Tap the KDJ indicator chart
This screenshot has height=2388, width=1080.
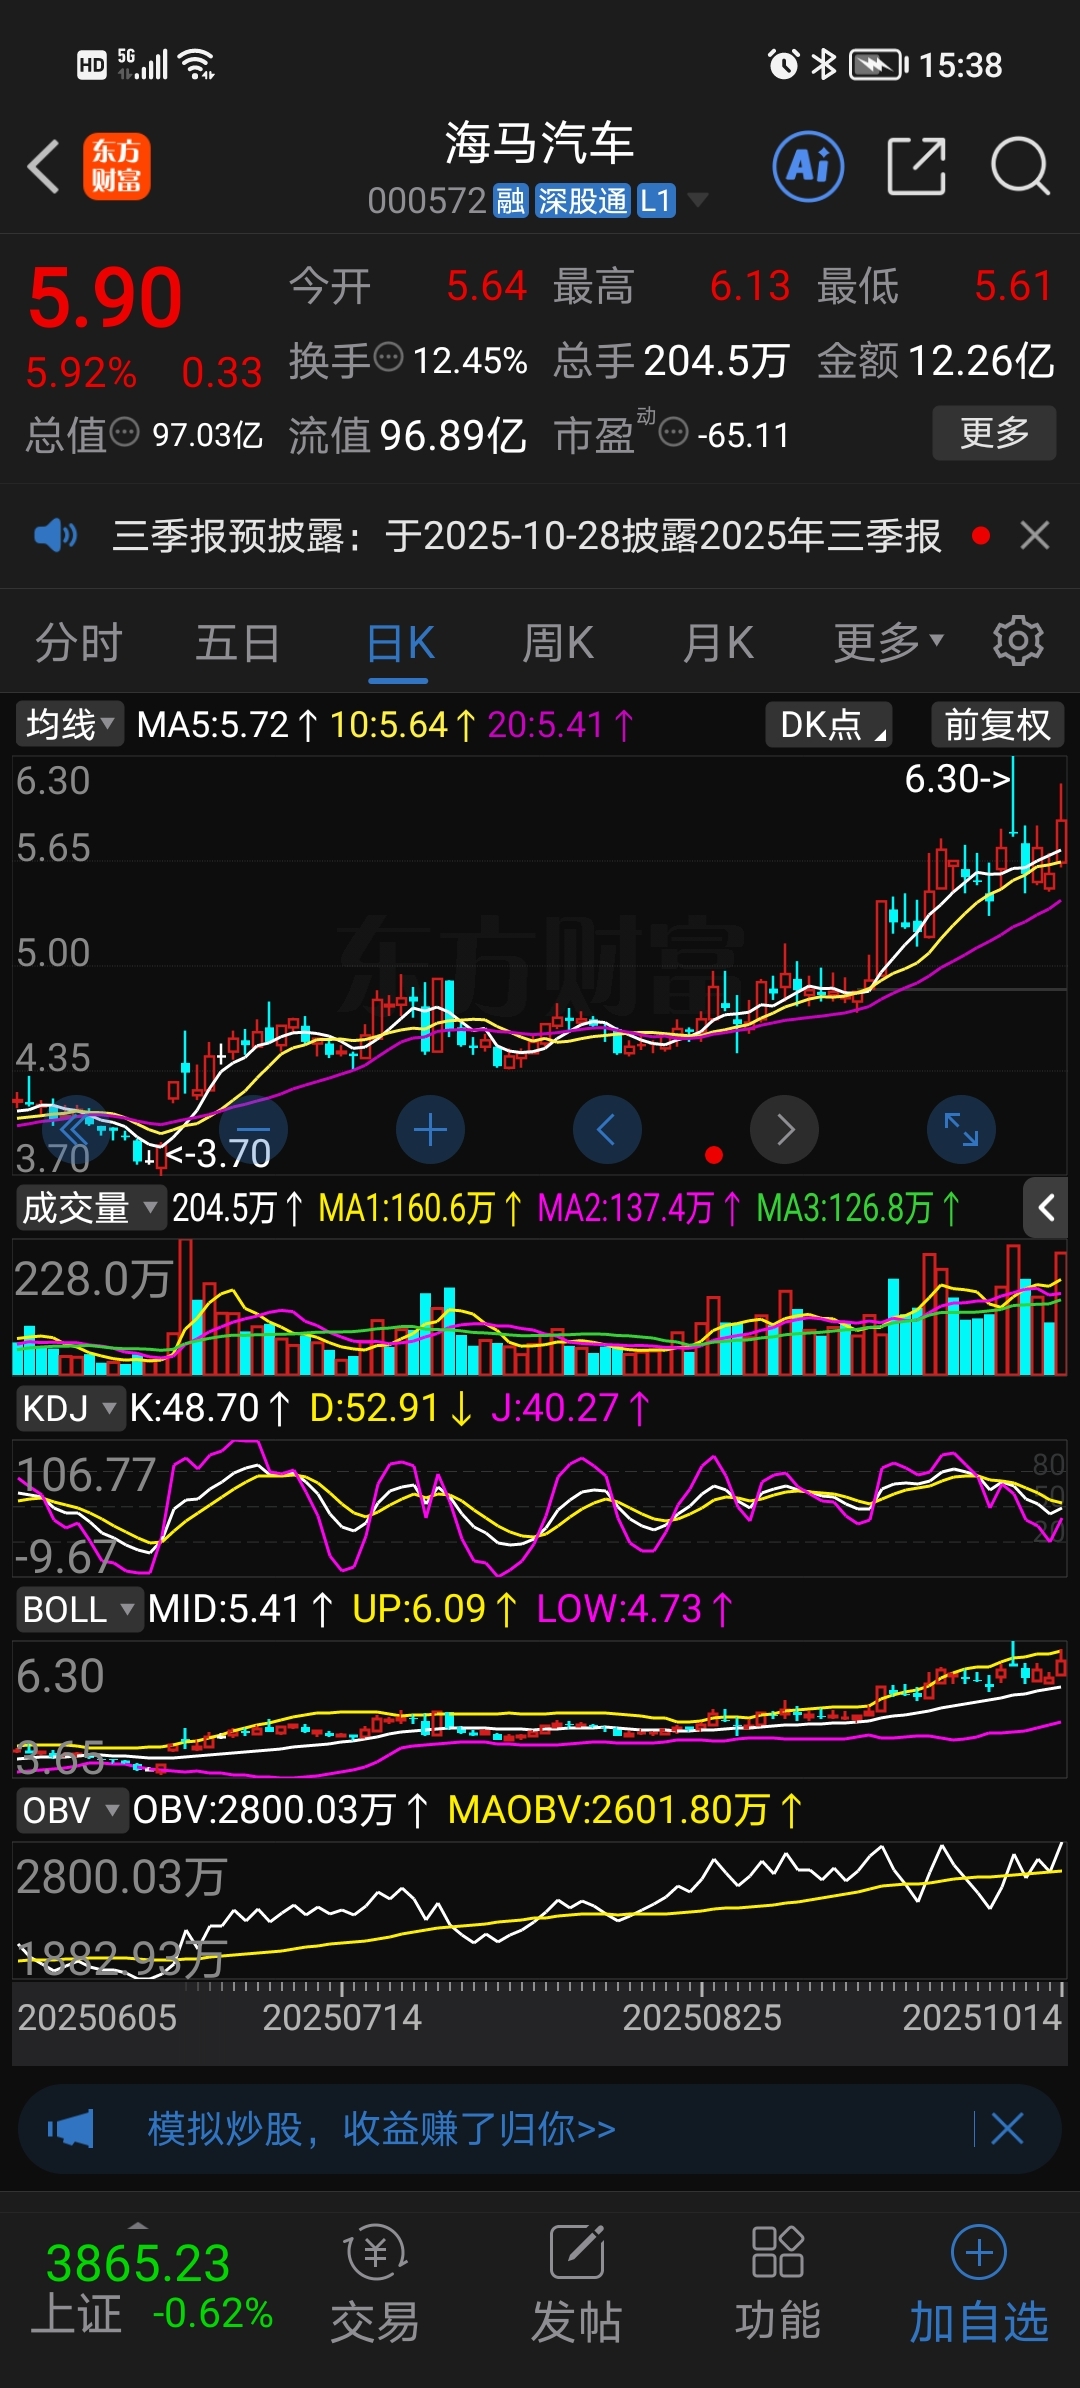540,1508
